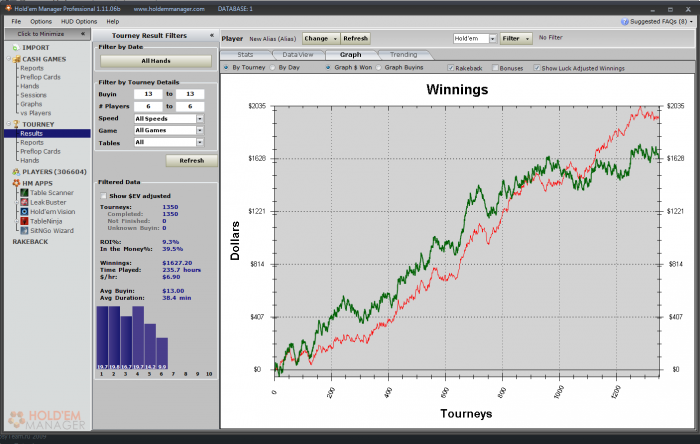Screen dimensions: 700x444
Task: Select Results under Tourney
Action: coord(47,133)
